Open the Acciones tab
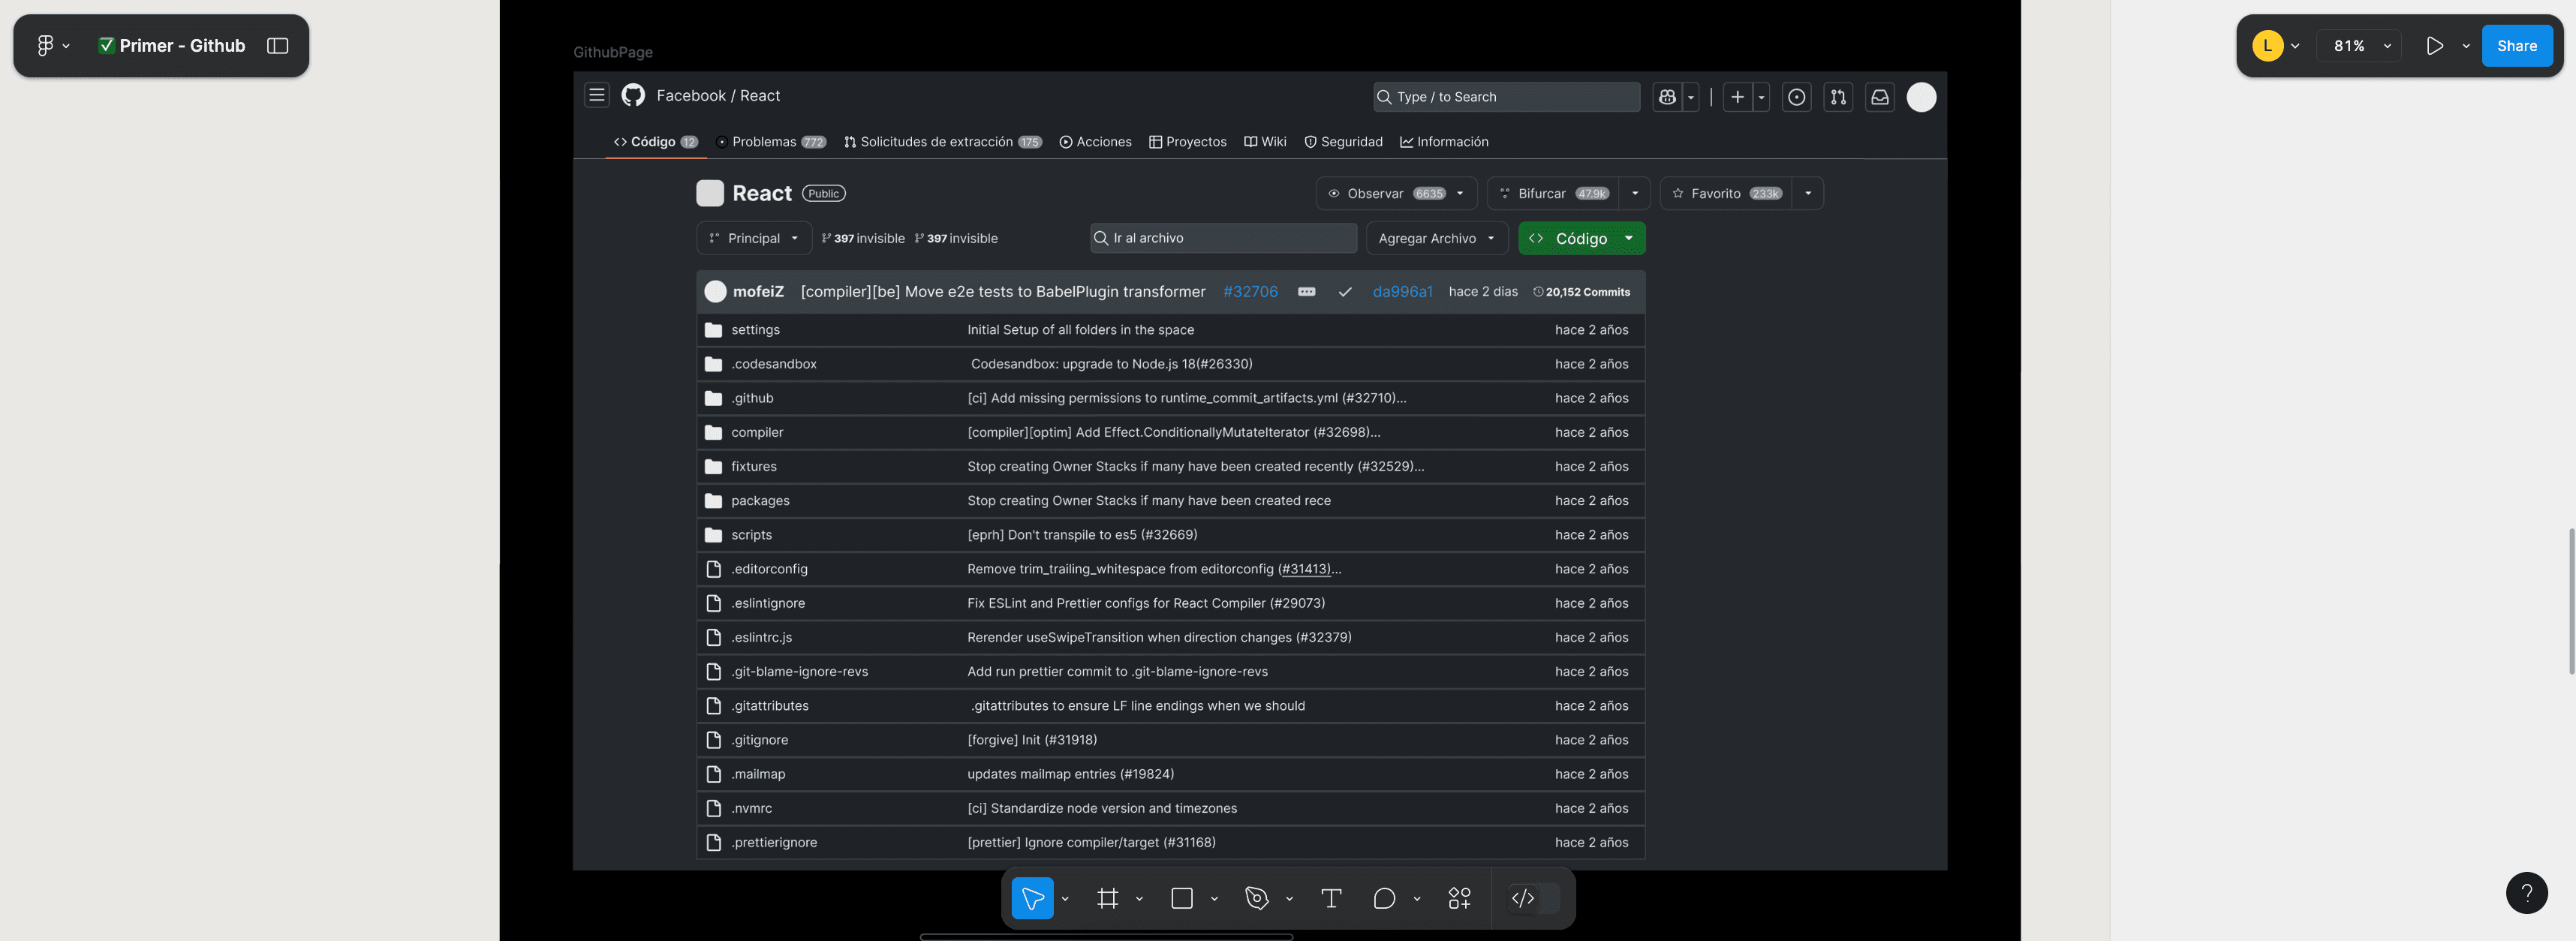The width and height of the screenshot is (2576, 941). (1095, 142)
